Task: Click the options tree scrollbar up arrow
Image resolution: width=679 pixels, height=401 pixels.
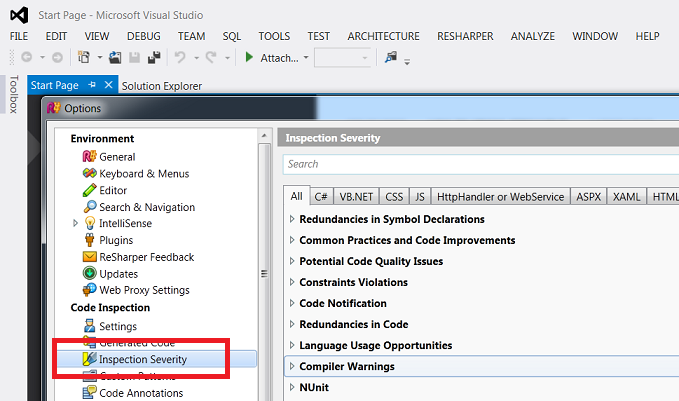Action: click(x=264, y=136)
